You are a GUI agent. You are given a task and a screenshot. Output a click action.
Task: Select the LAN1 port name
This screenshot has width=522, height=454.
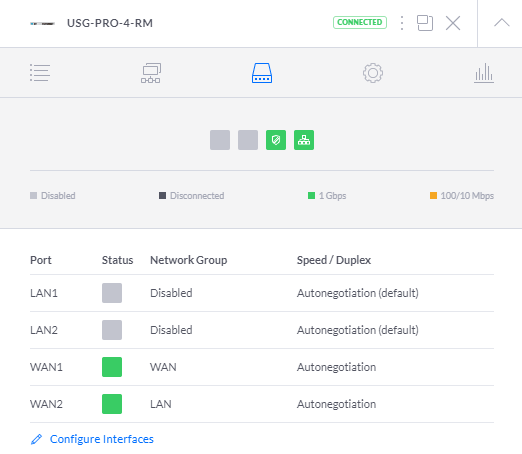tap(44, 293)
